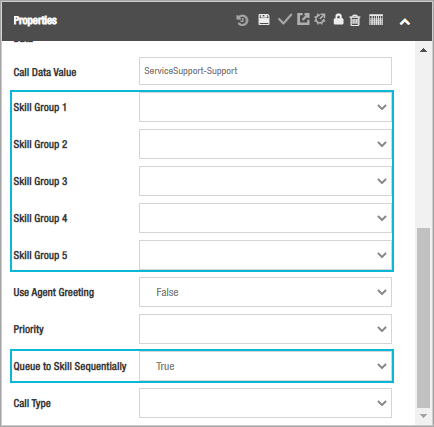The width and height of the screenshot is (434, 427).
Task: Change the Use Agent Greeting value
Action: coord(265,292)
